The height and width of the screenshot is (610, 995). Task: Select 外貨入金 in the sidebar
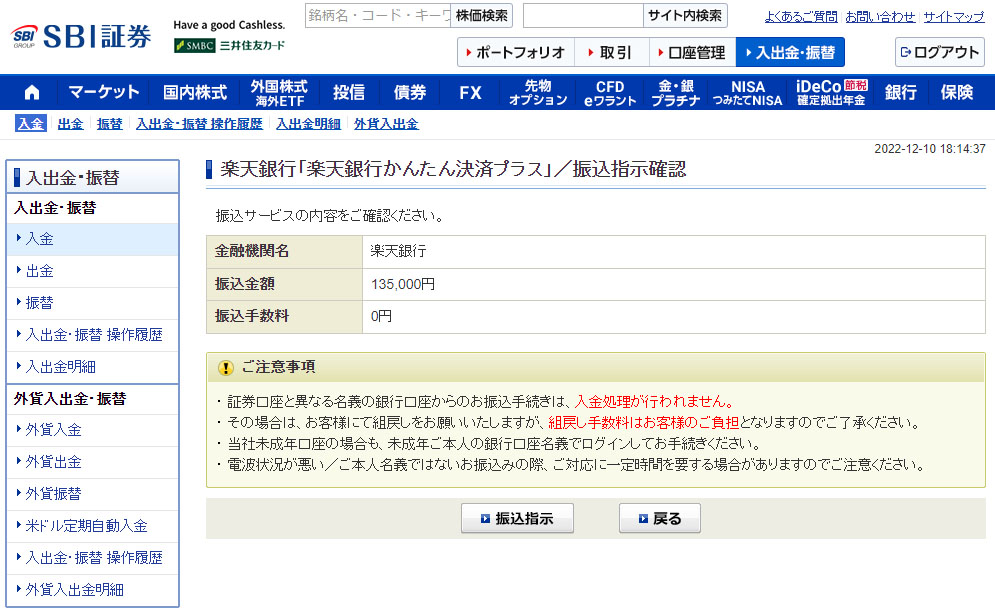[x=54, y=430]
